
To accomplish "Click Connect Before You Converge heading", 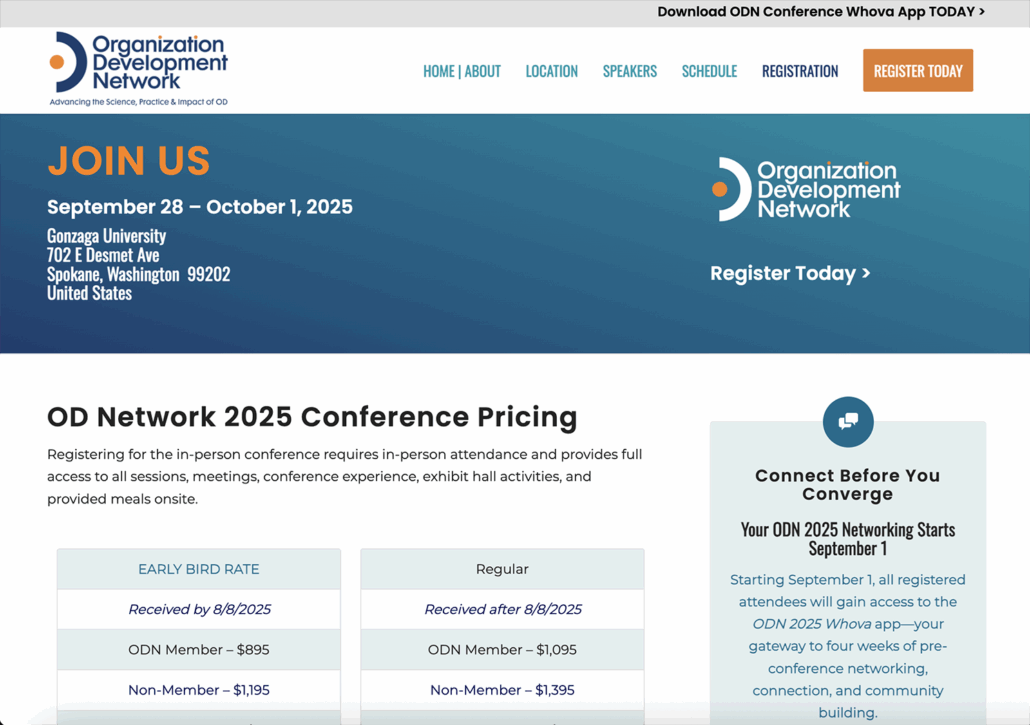I will [847, 485].
